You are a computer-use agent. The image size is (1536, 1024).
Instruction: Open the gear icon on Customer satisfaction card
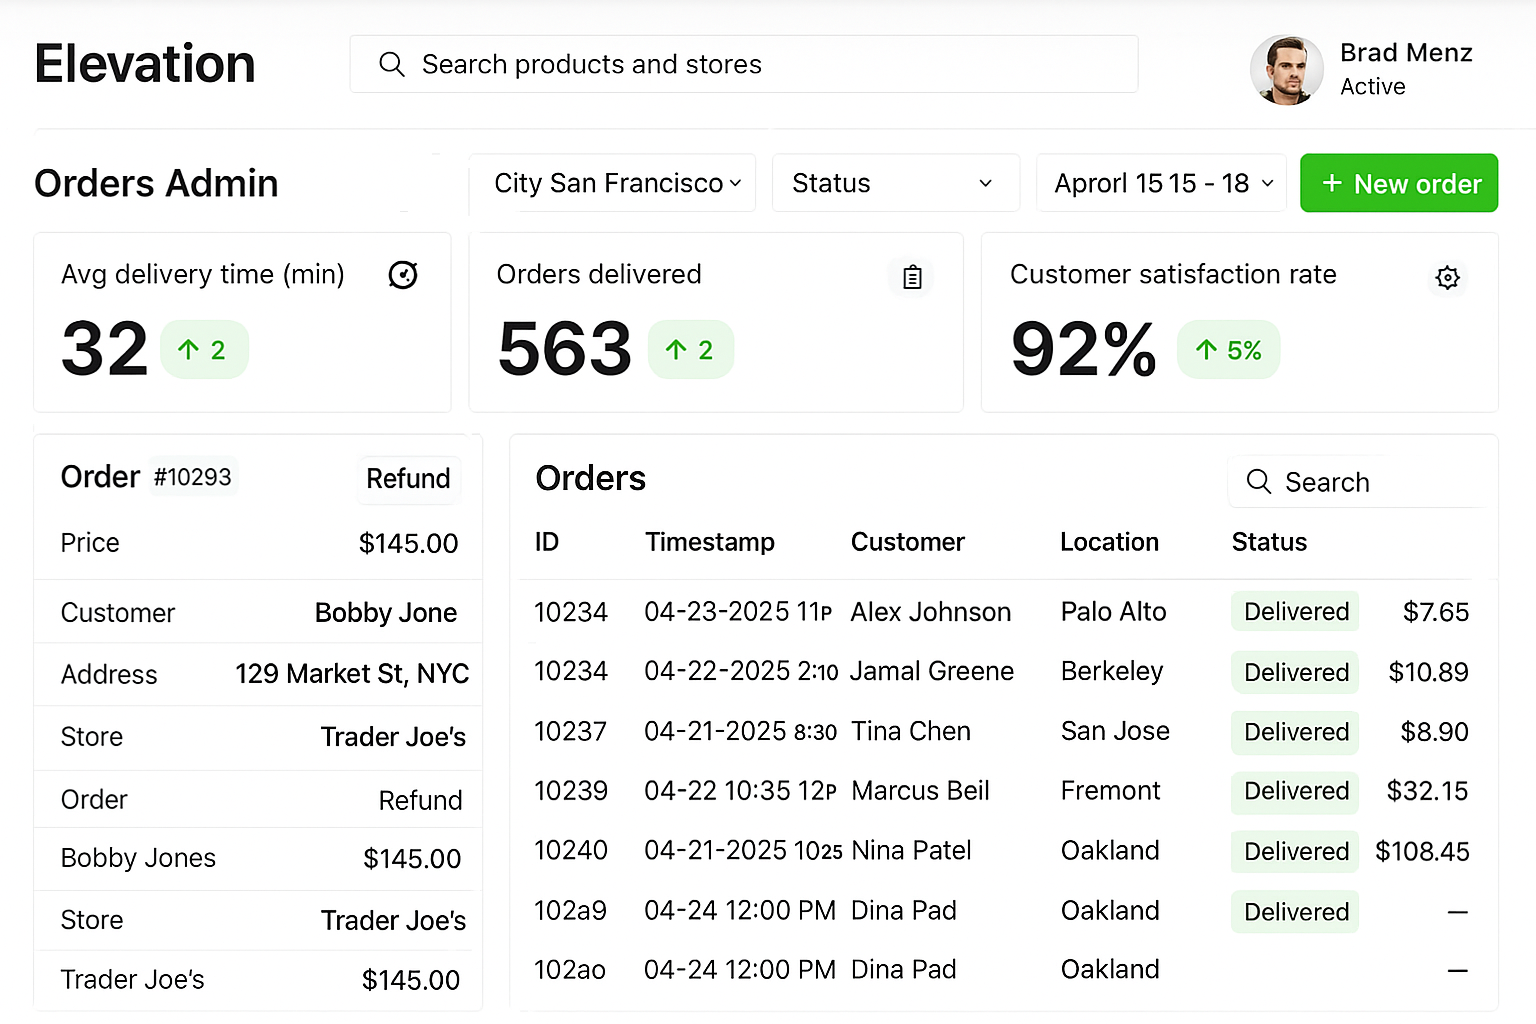(1447, 277)
